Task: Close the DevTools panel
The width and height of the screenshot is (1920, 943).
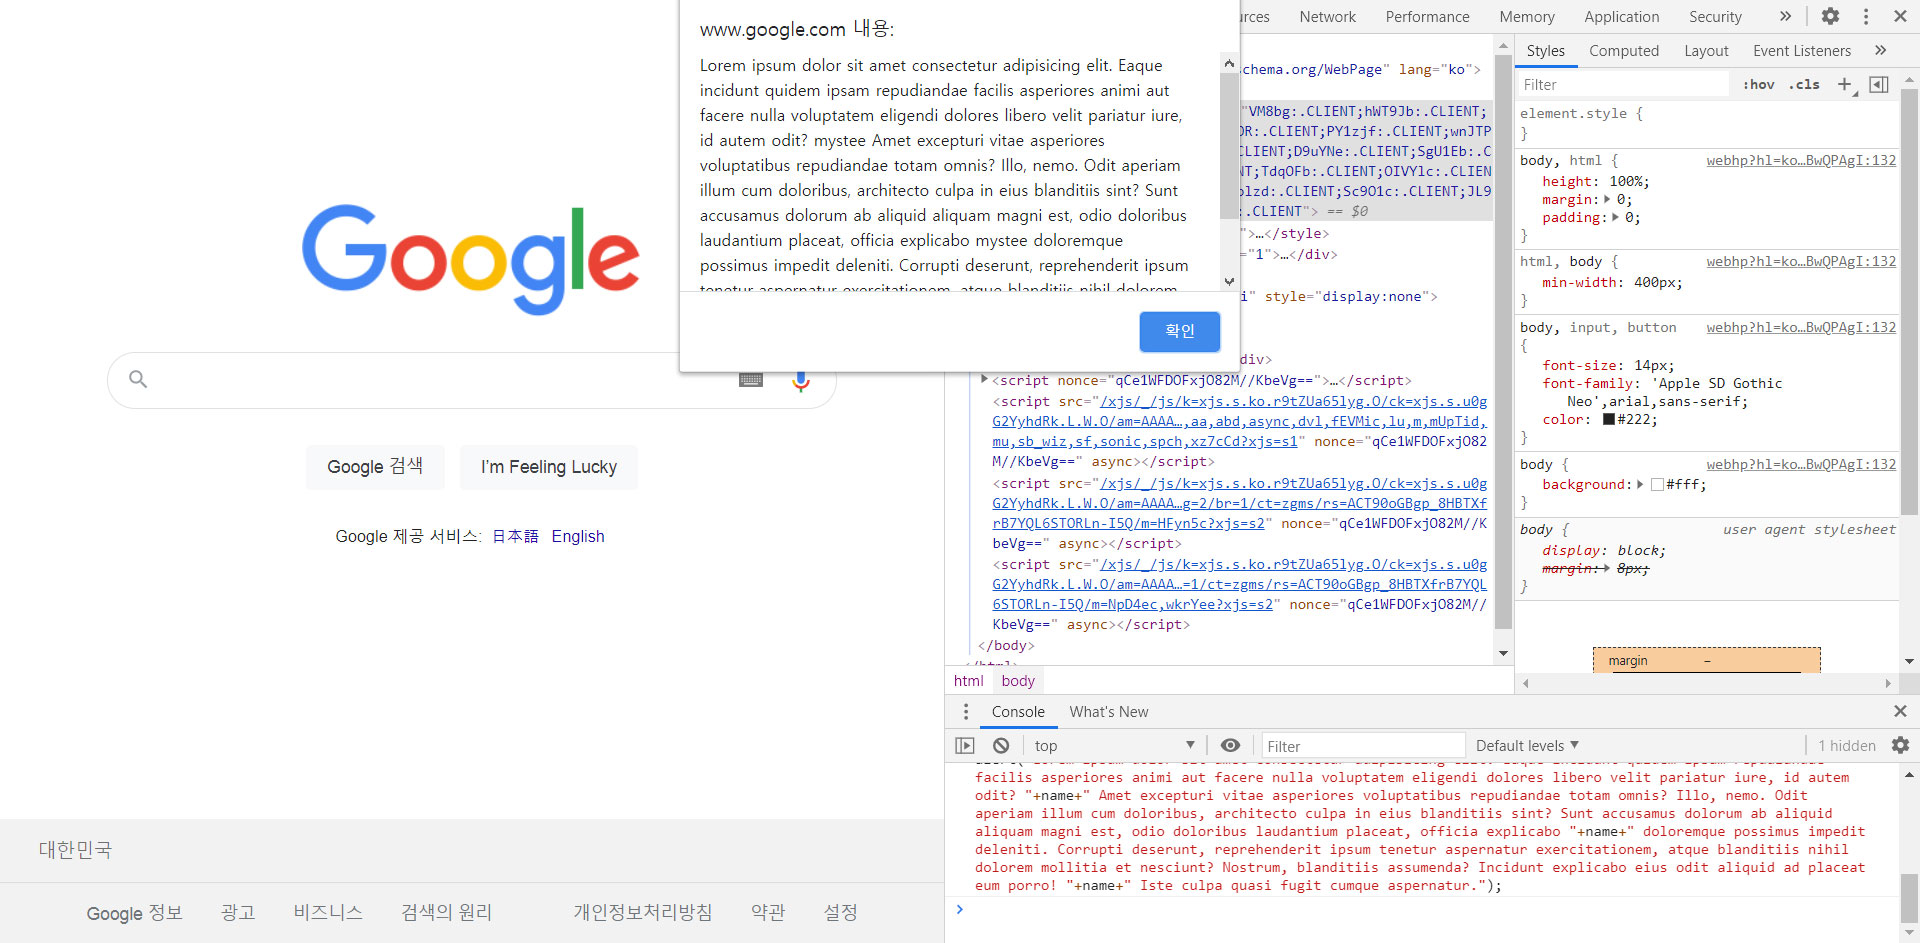Action: (x=1900, y=16)
